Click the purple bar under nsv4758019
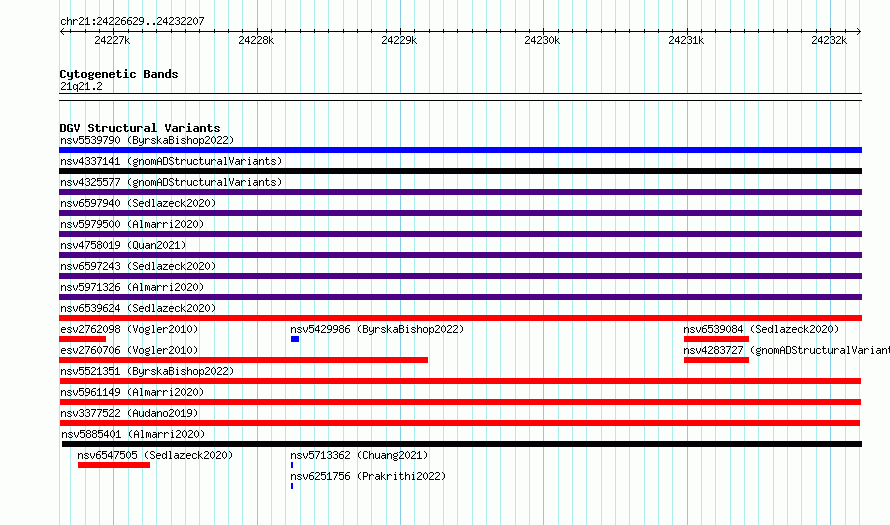890x525 pixels. (x=460, y=255)
